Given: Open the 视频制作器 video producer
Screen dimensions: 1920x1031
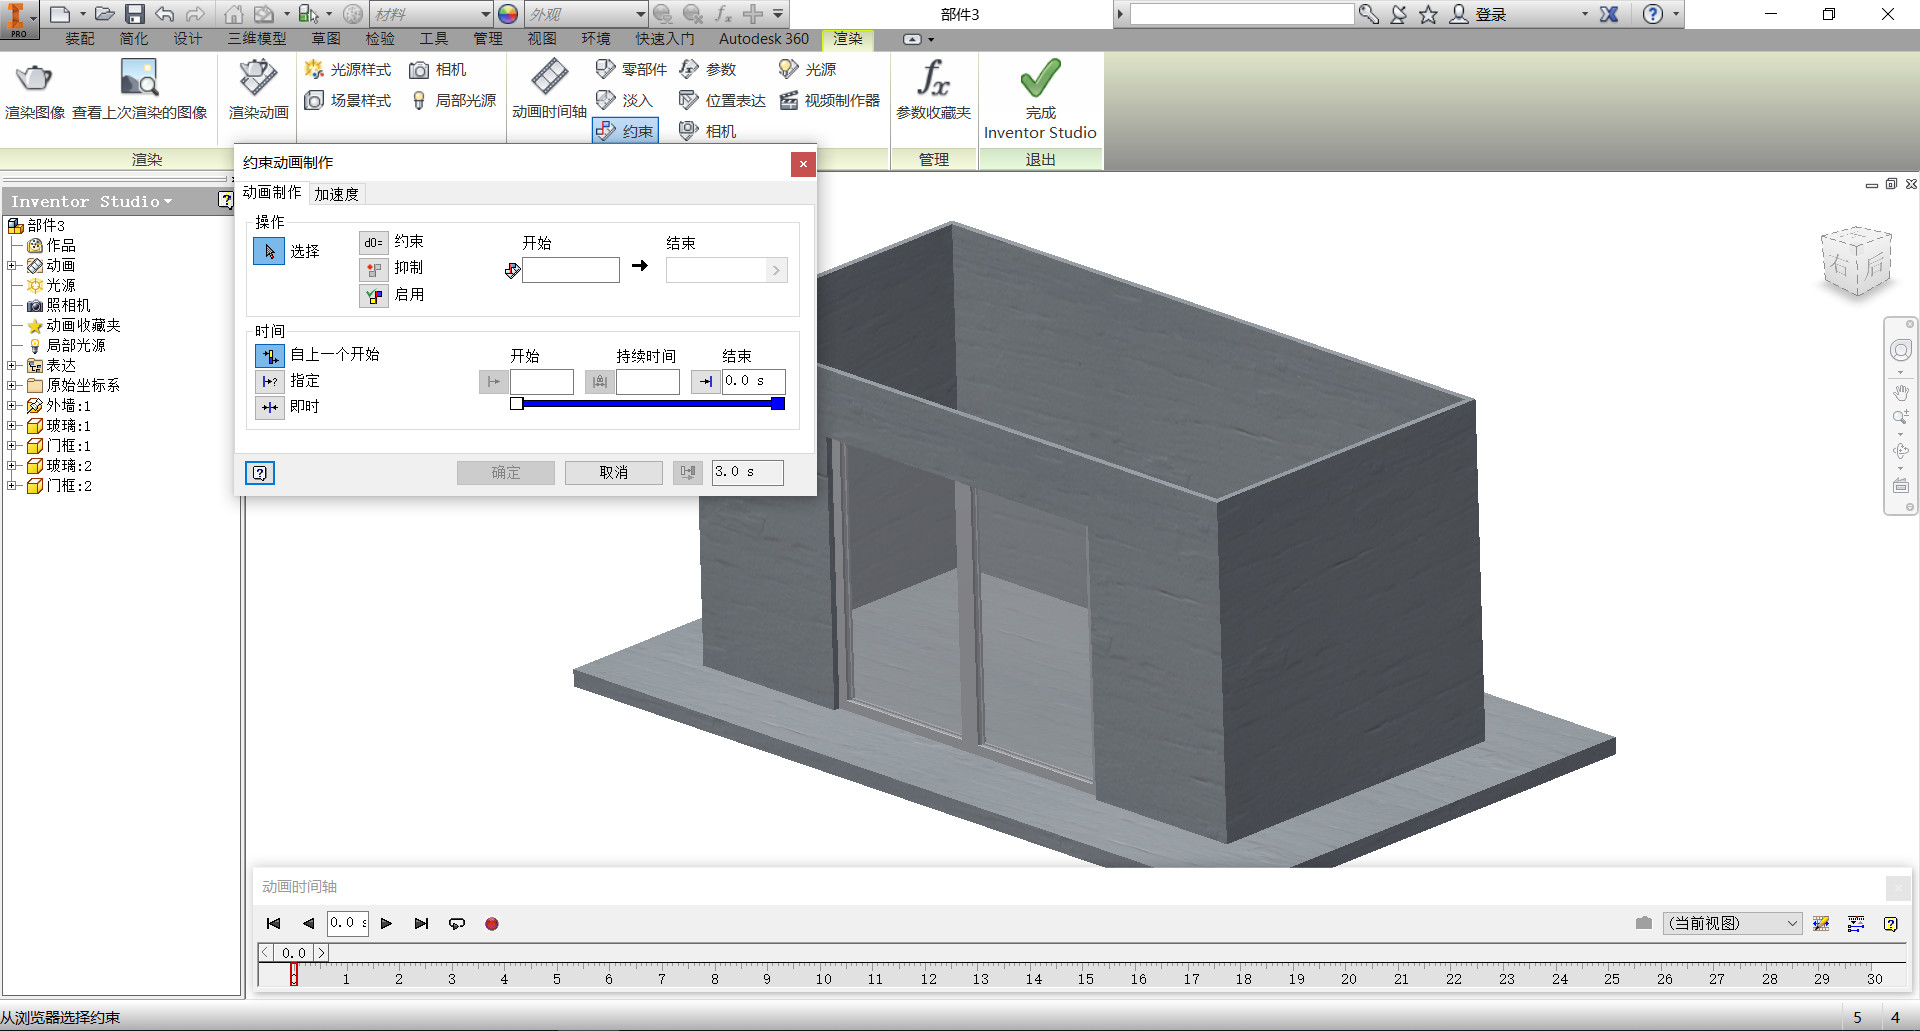Looking at the screenshot, I should (x=829, y=100).
